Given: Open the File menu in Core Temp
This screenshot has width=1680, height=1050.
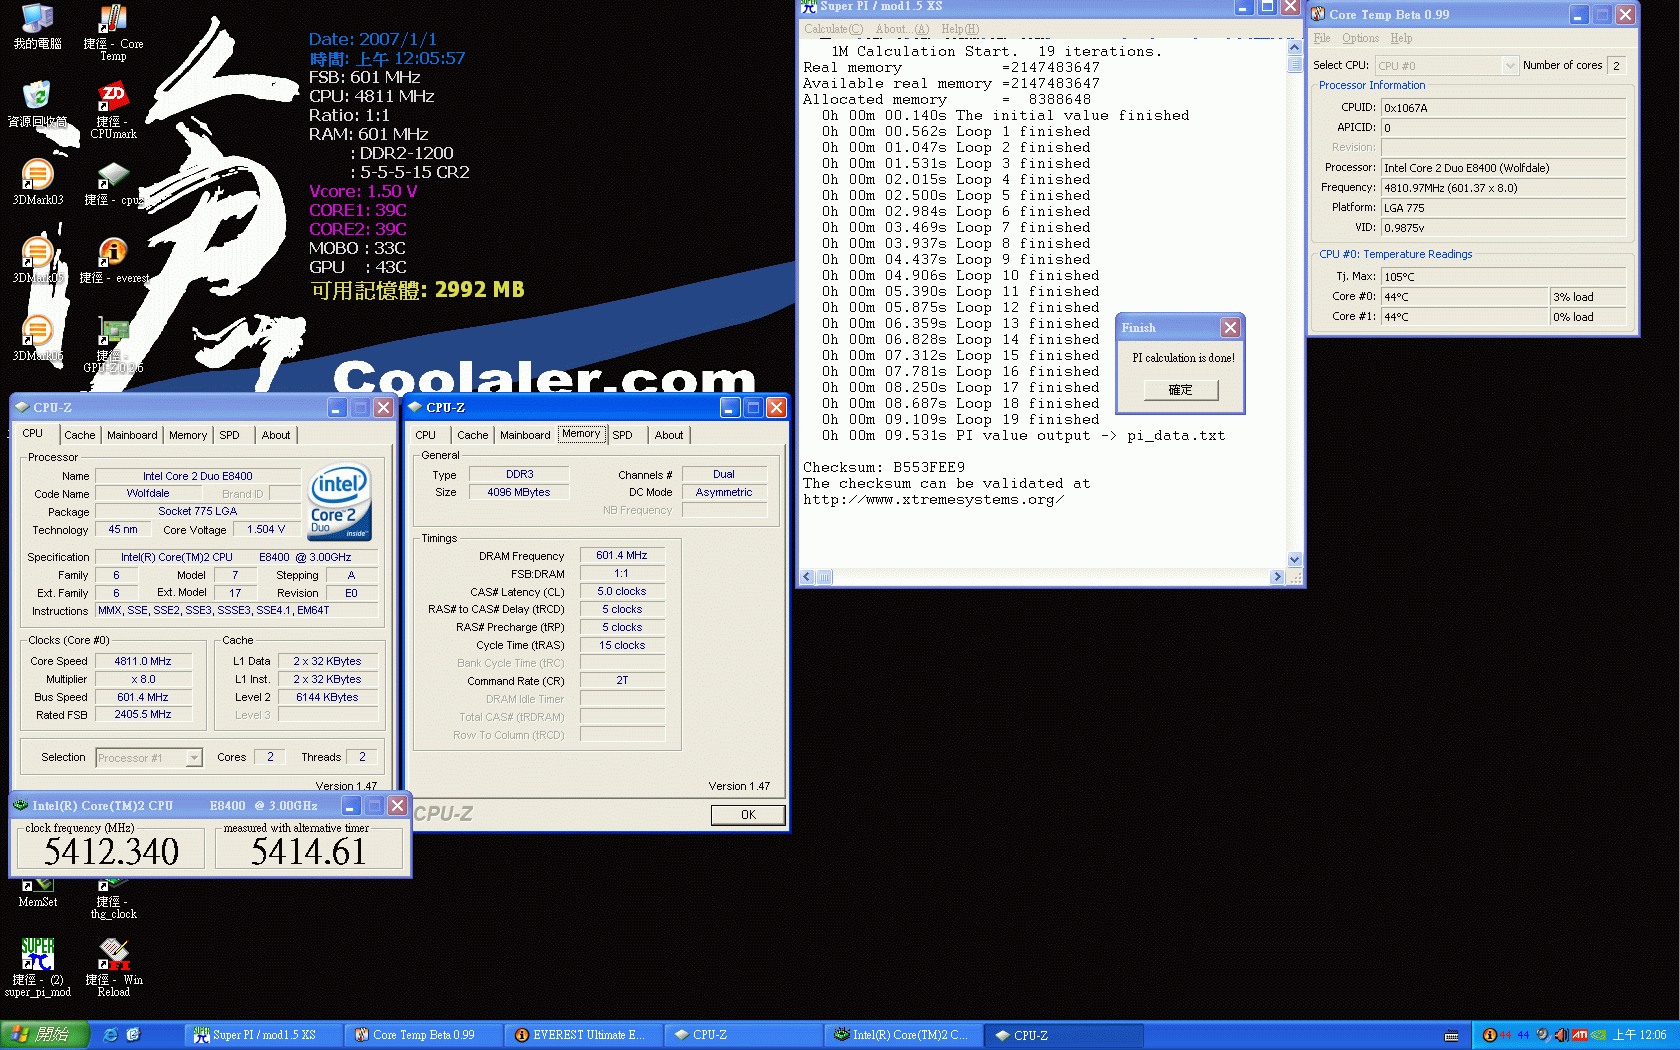Looking at the screenshot, I should 1322,38.
